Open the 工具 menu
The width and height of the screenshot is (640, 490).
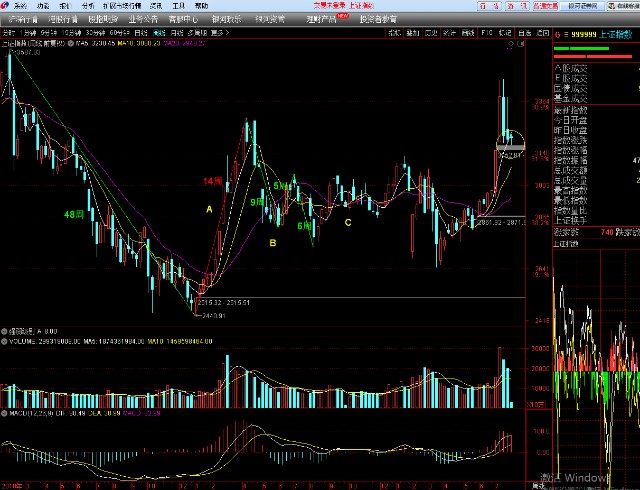[178, 6]
